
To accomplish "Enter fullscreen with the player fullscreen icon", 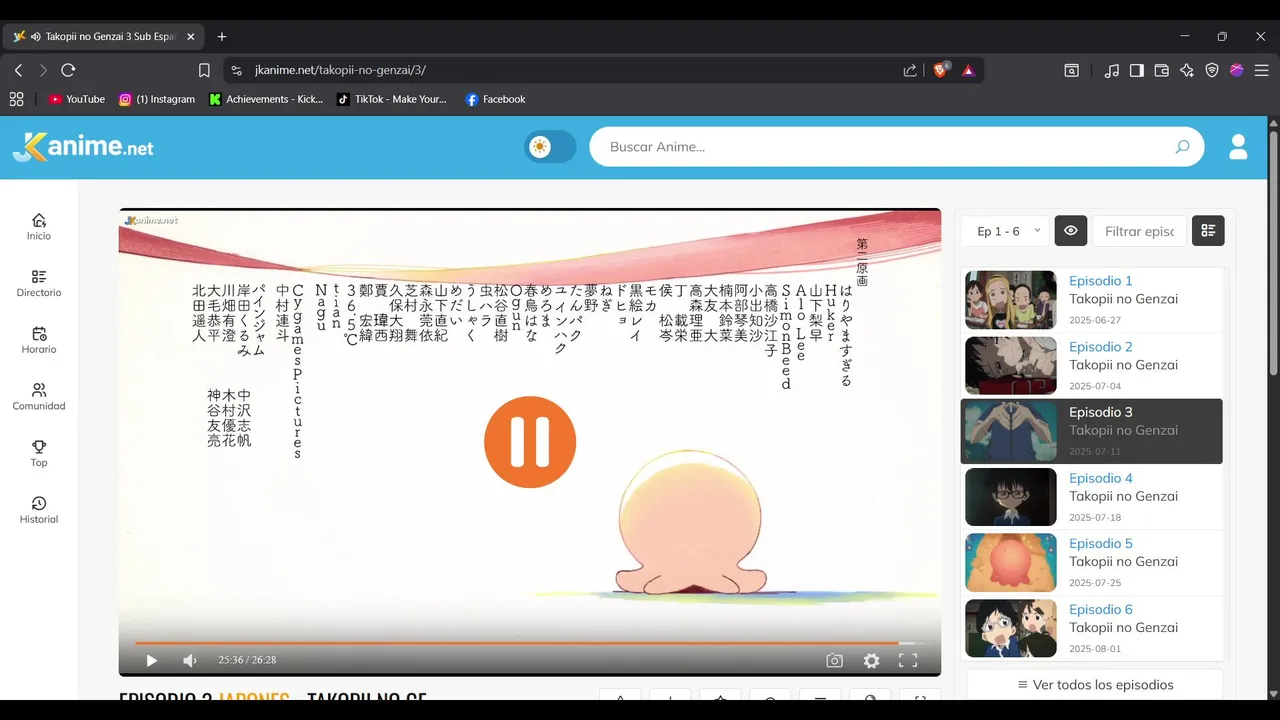I will (908, 660).
